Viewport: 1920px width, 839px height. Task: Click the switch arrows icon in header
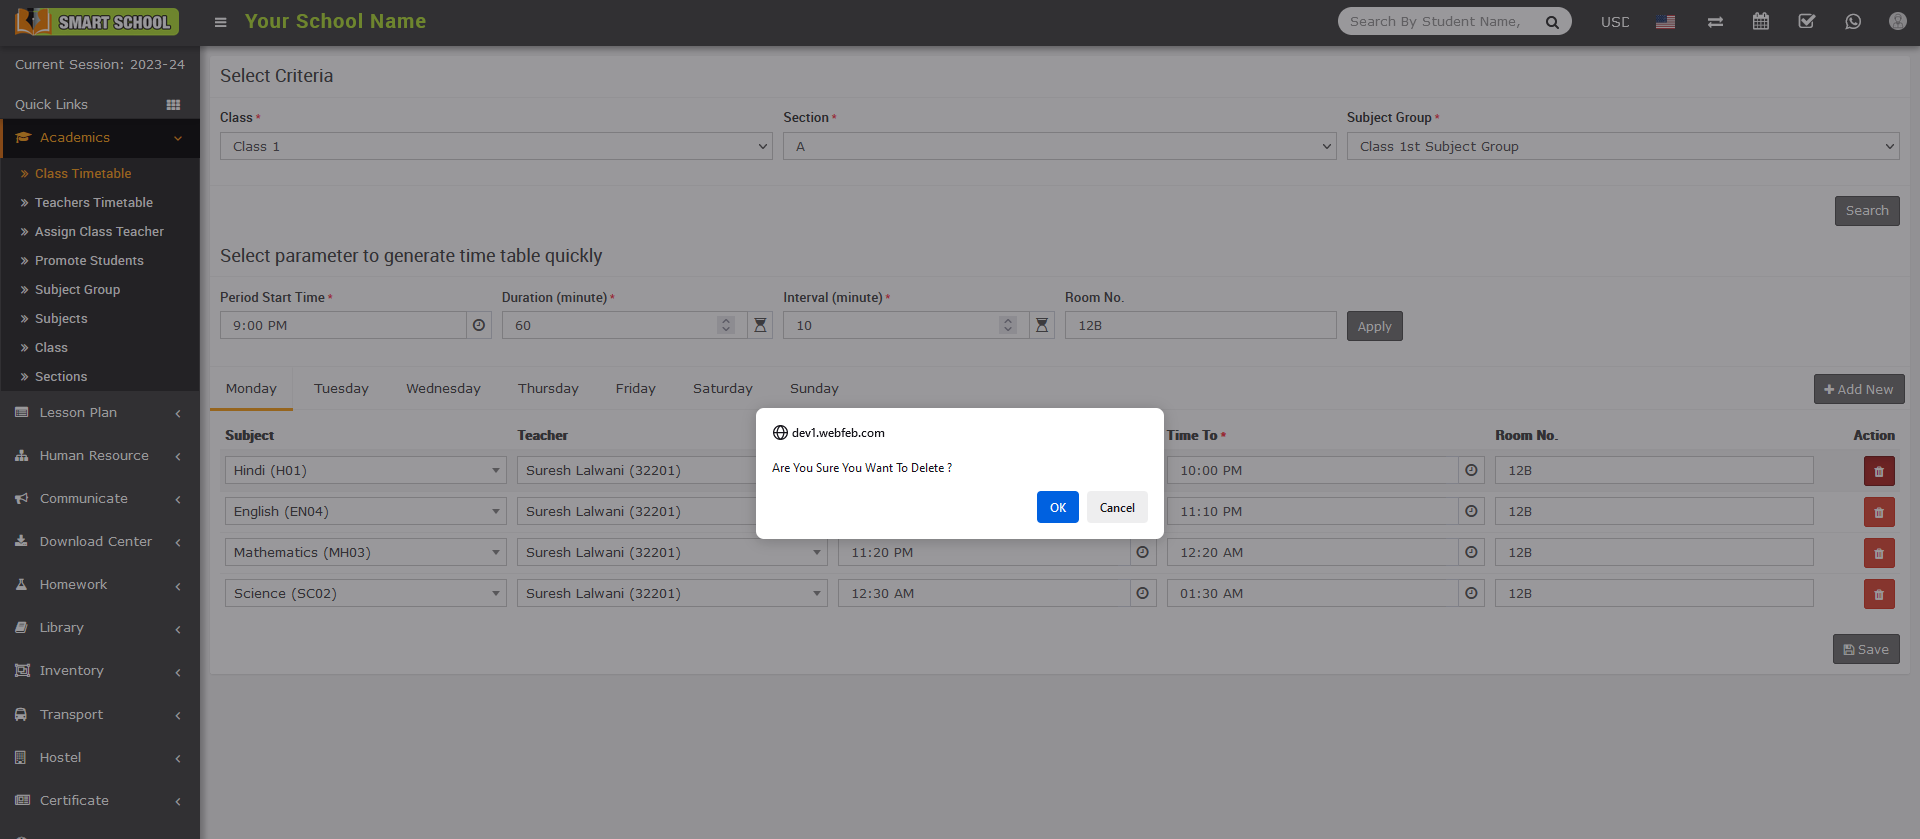[1715, 22]
